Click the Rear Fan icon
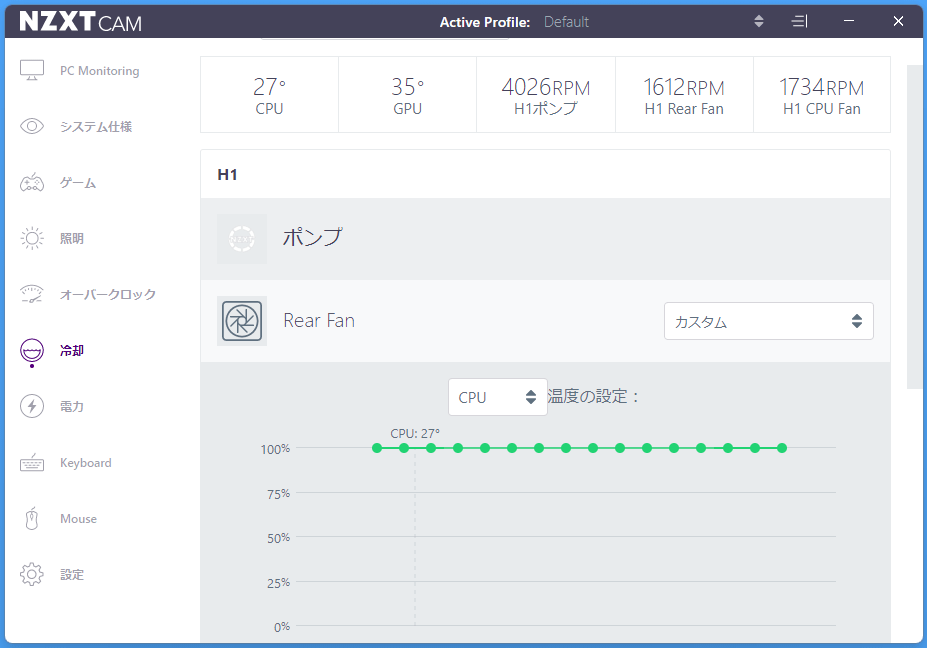The width and height of the screenshot is (927, 648). [242, 321]
